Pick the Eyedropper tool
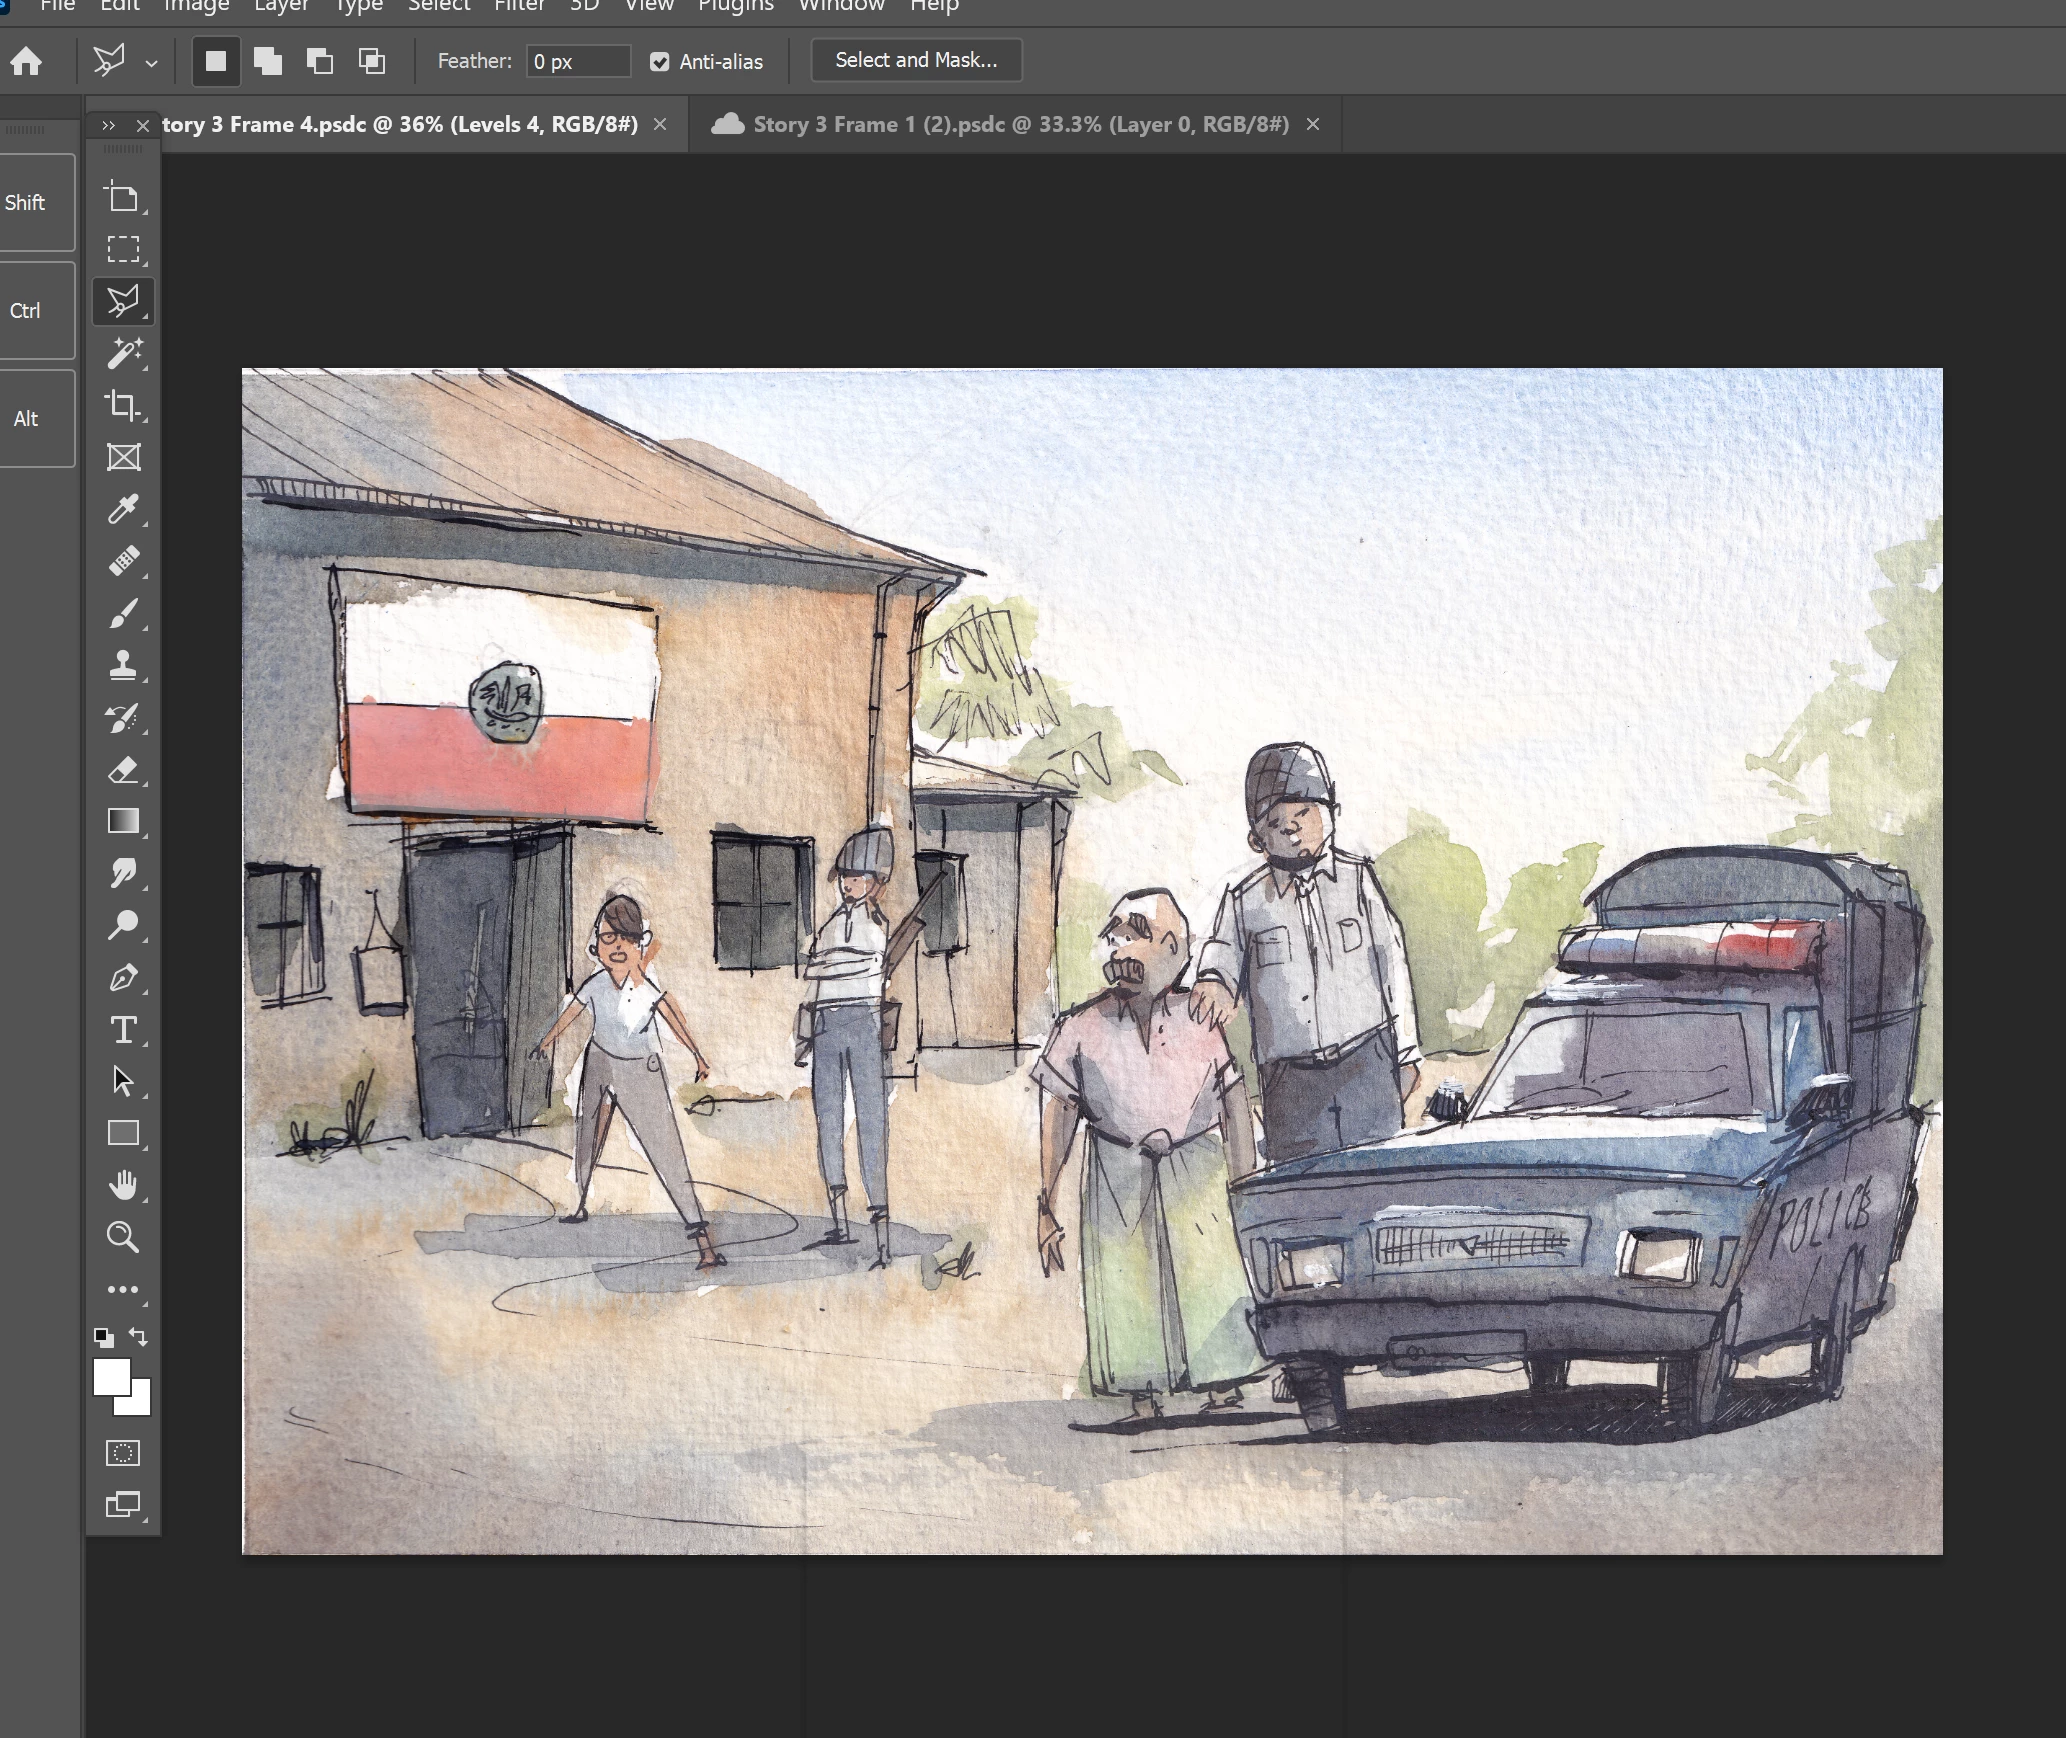The image size is (2066, 1738). tap(124, 509)
